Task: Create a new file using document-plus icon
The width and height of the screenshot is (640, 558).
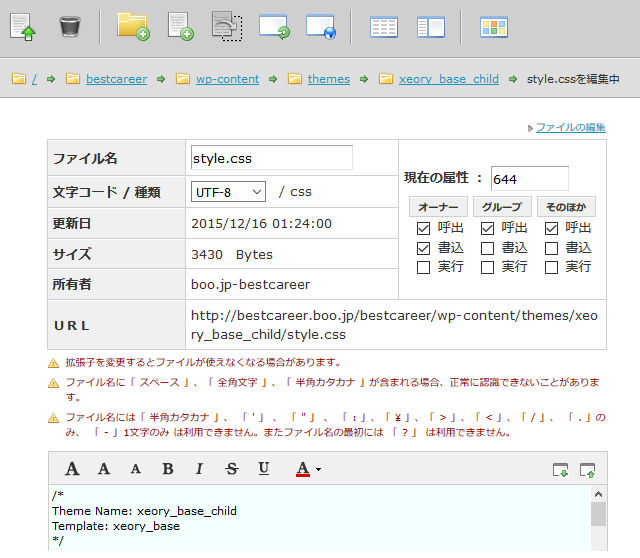Action: coord(180,27)
